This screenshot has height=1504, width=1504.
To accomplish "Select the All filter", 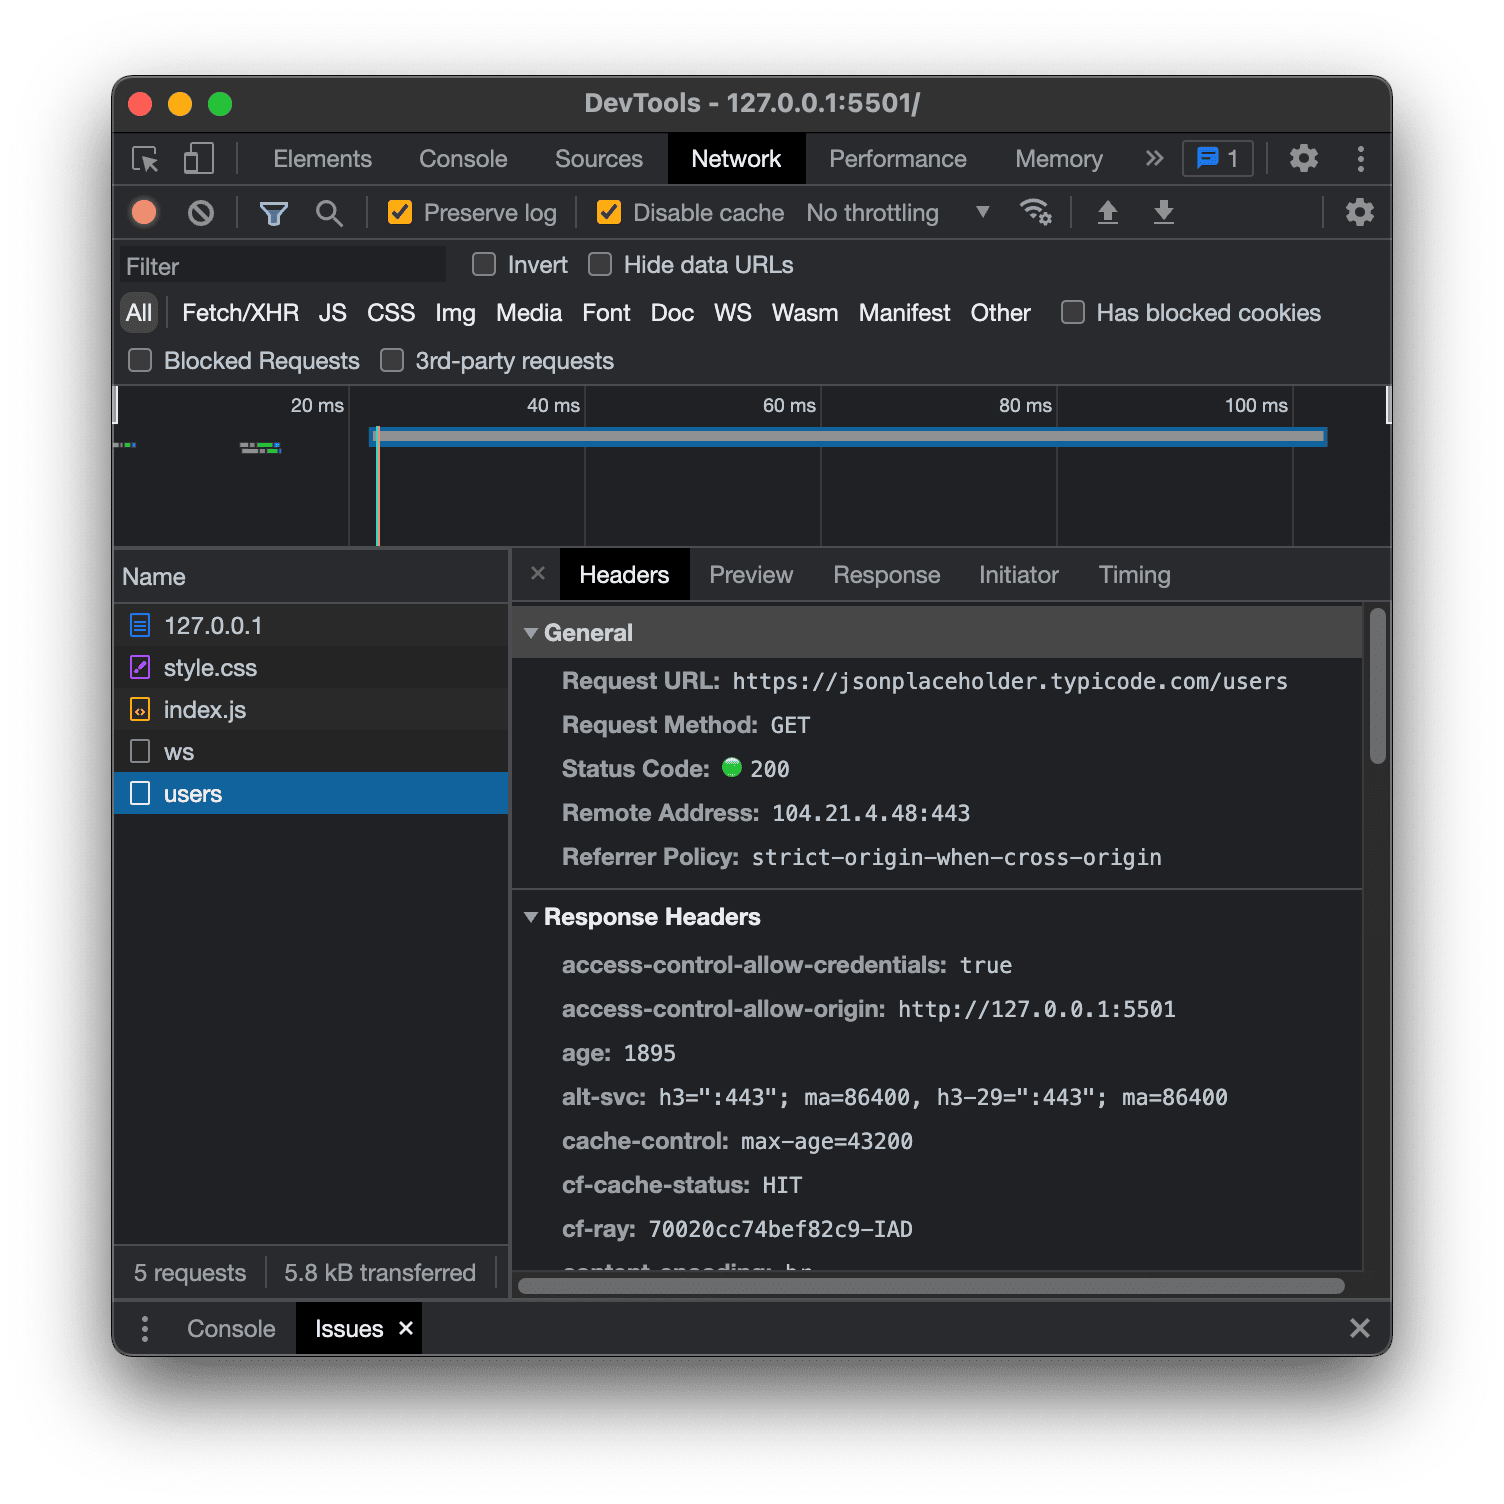I will click(139, 313).
